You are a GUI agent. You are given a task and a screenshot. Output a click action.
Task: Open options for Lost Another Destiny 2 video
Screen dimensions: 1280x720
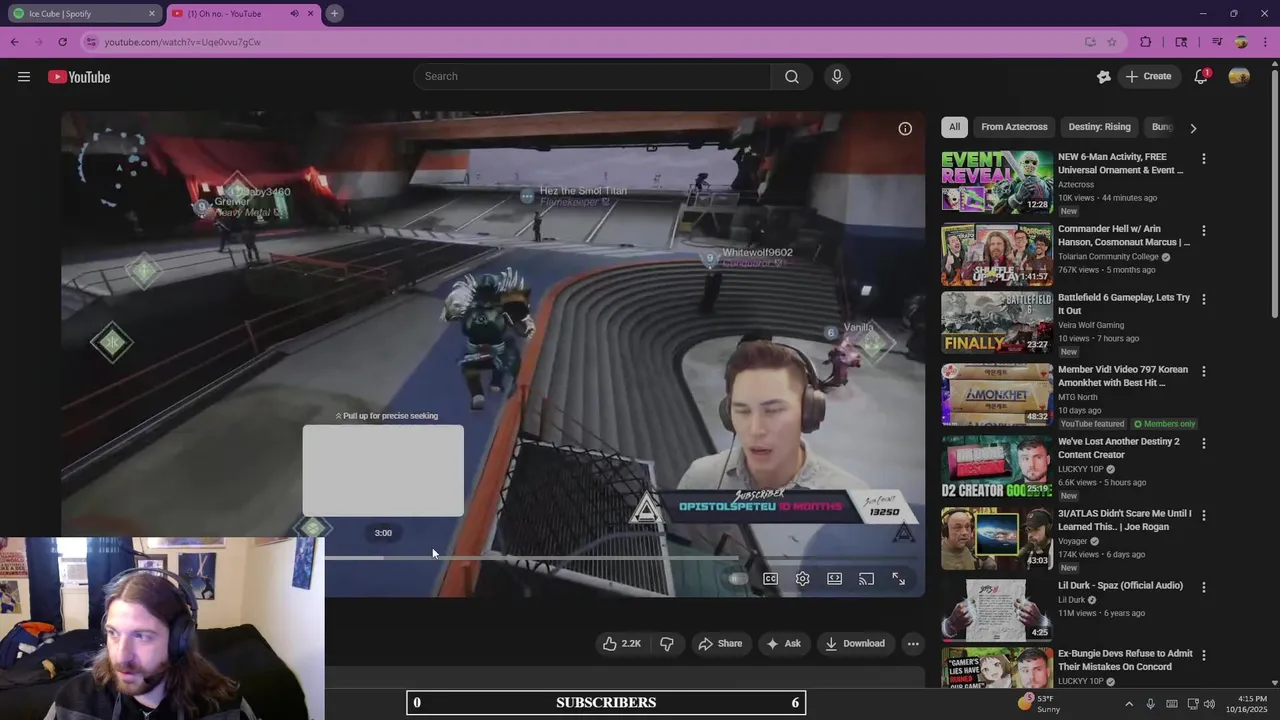coord(1203,443)
